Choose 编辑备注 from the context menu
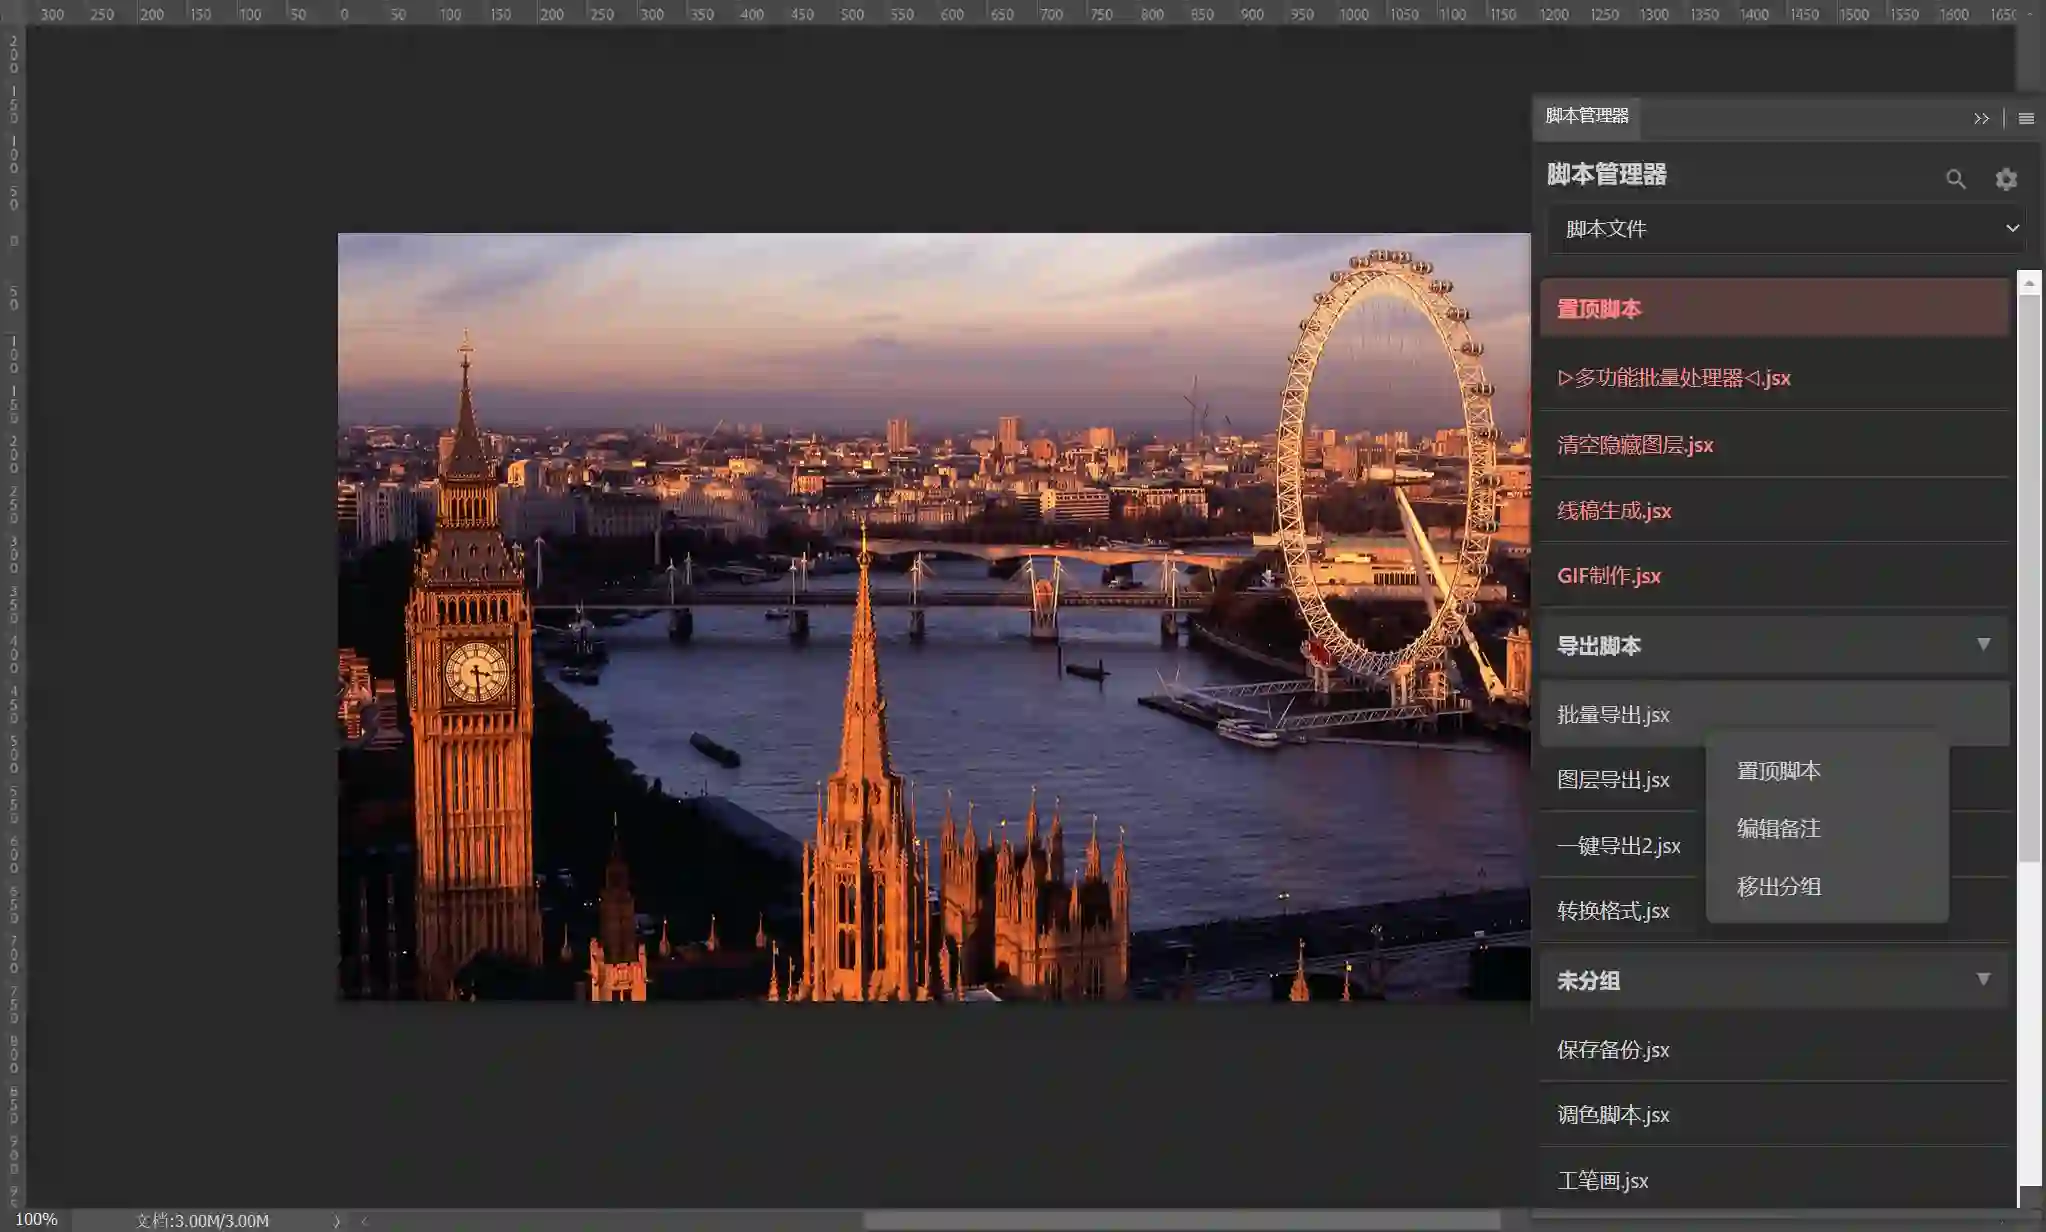 tap(1778, 829)
